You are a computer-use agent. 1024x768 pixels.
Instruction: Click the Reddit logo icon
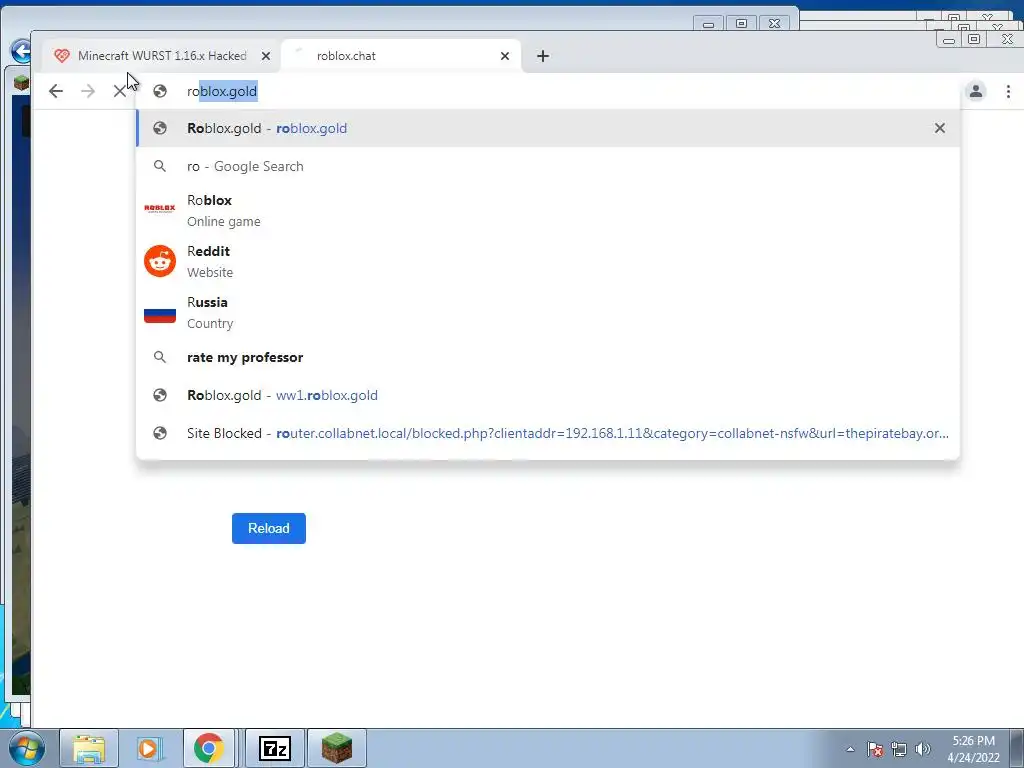click(159, 261)
